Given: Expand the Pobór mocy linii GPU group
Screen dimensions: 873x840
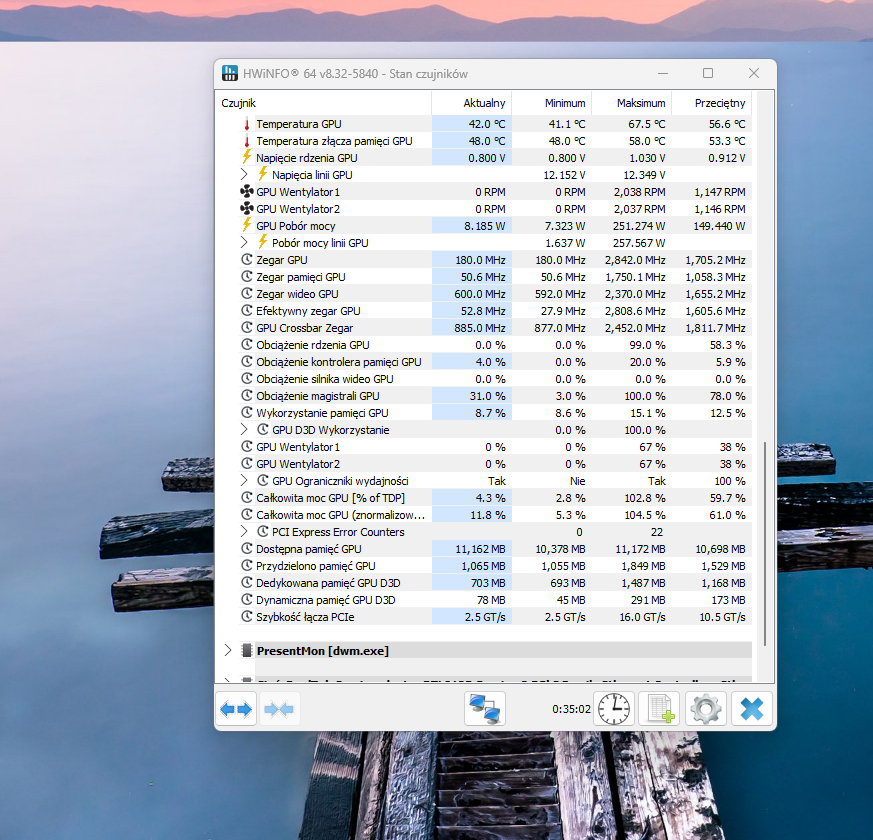Looking at the screenshot, I should 245,243.
